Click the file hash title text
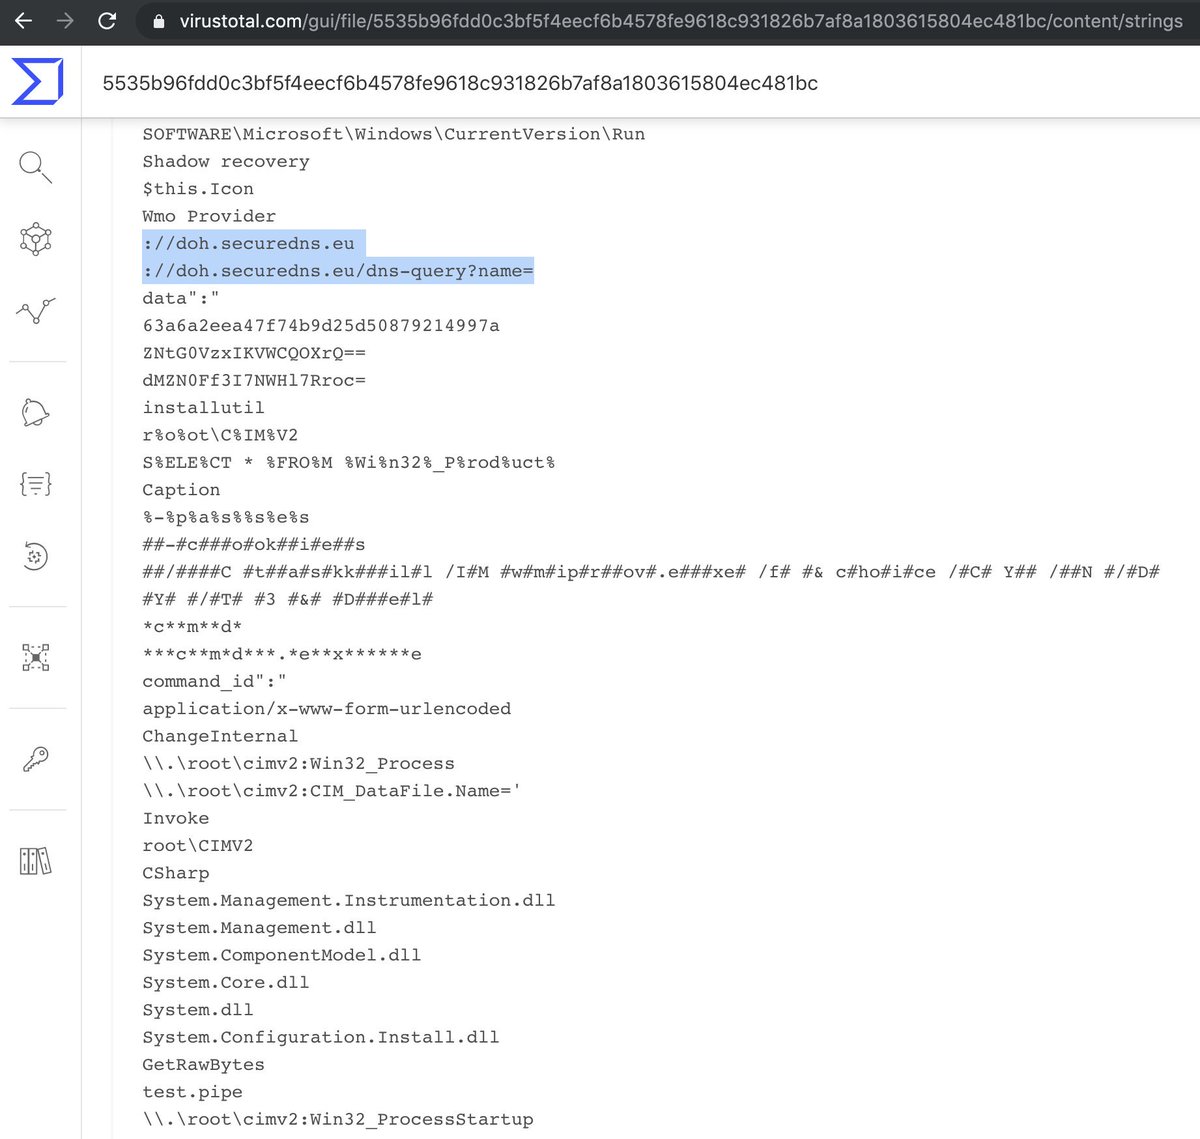The width and height of the screenshot is (1200, 1139). (460, 83)
